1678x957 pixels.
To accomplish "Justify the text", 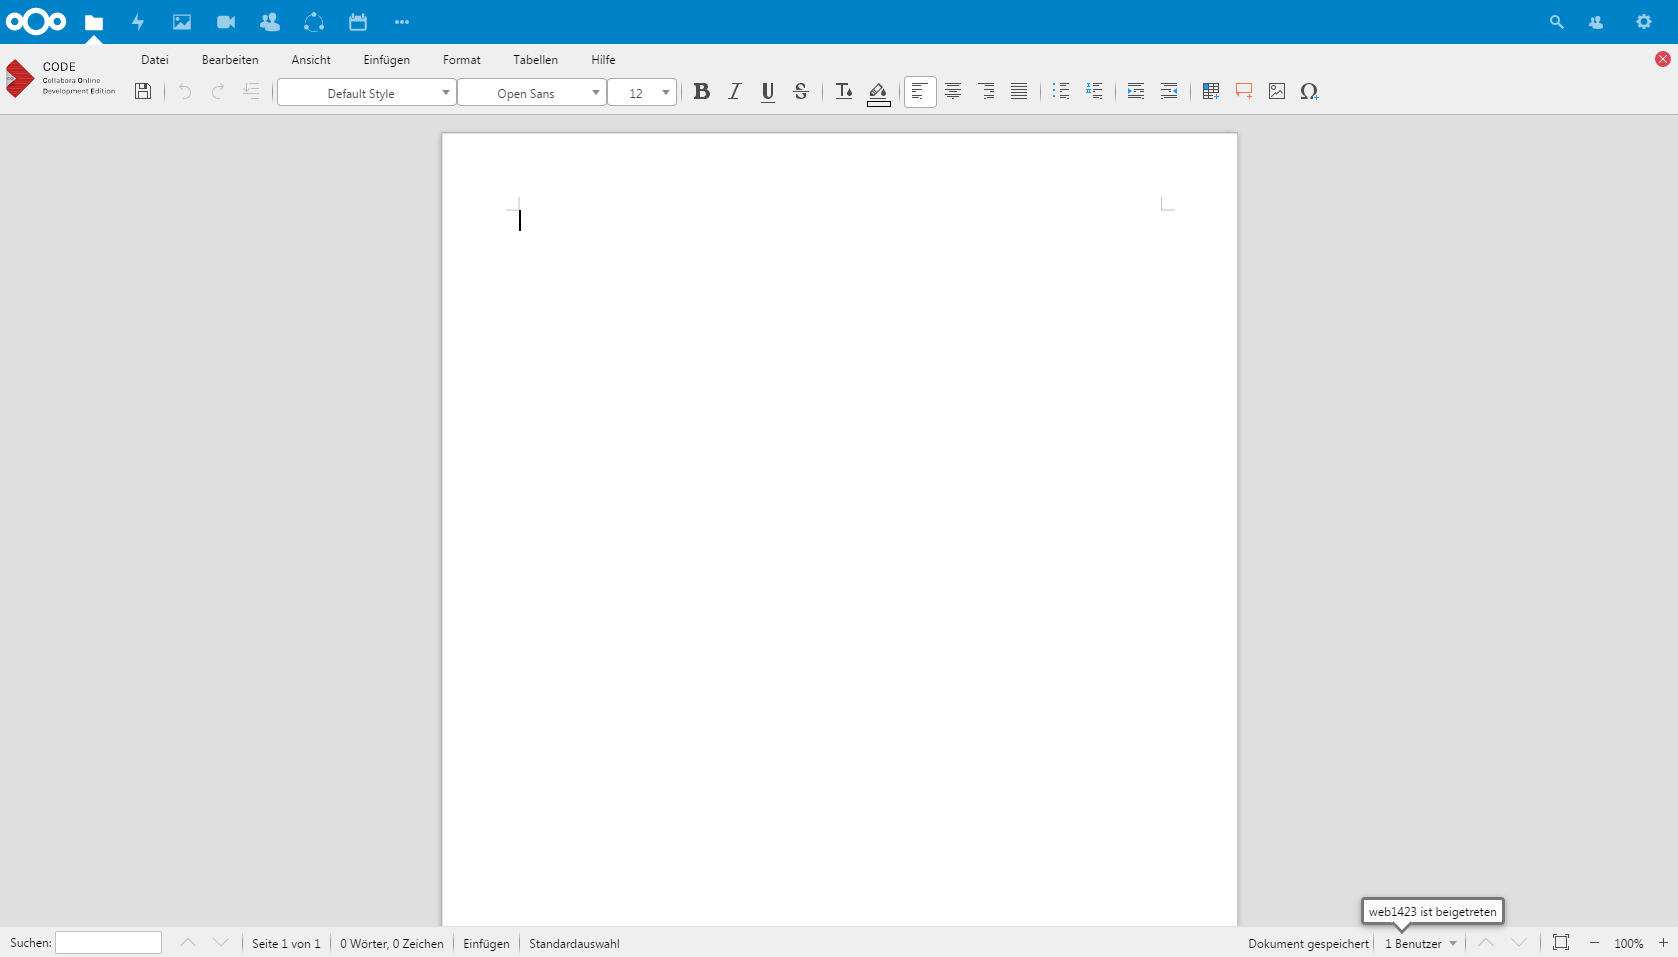I will (x=1019, y=91).
